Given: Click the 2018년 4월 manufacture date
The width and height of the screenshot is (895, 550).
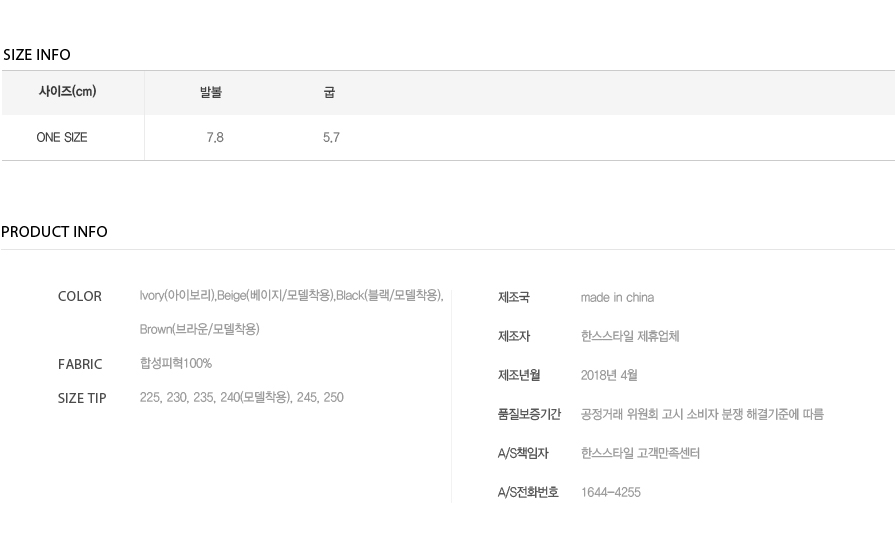Looking at the screenshot, I should 609,375.
